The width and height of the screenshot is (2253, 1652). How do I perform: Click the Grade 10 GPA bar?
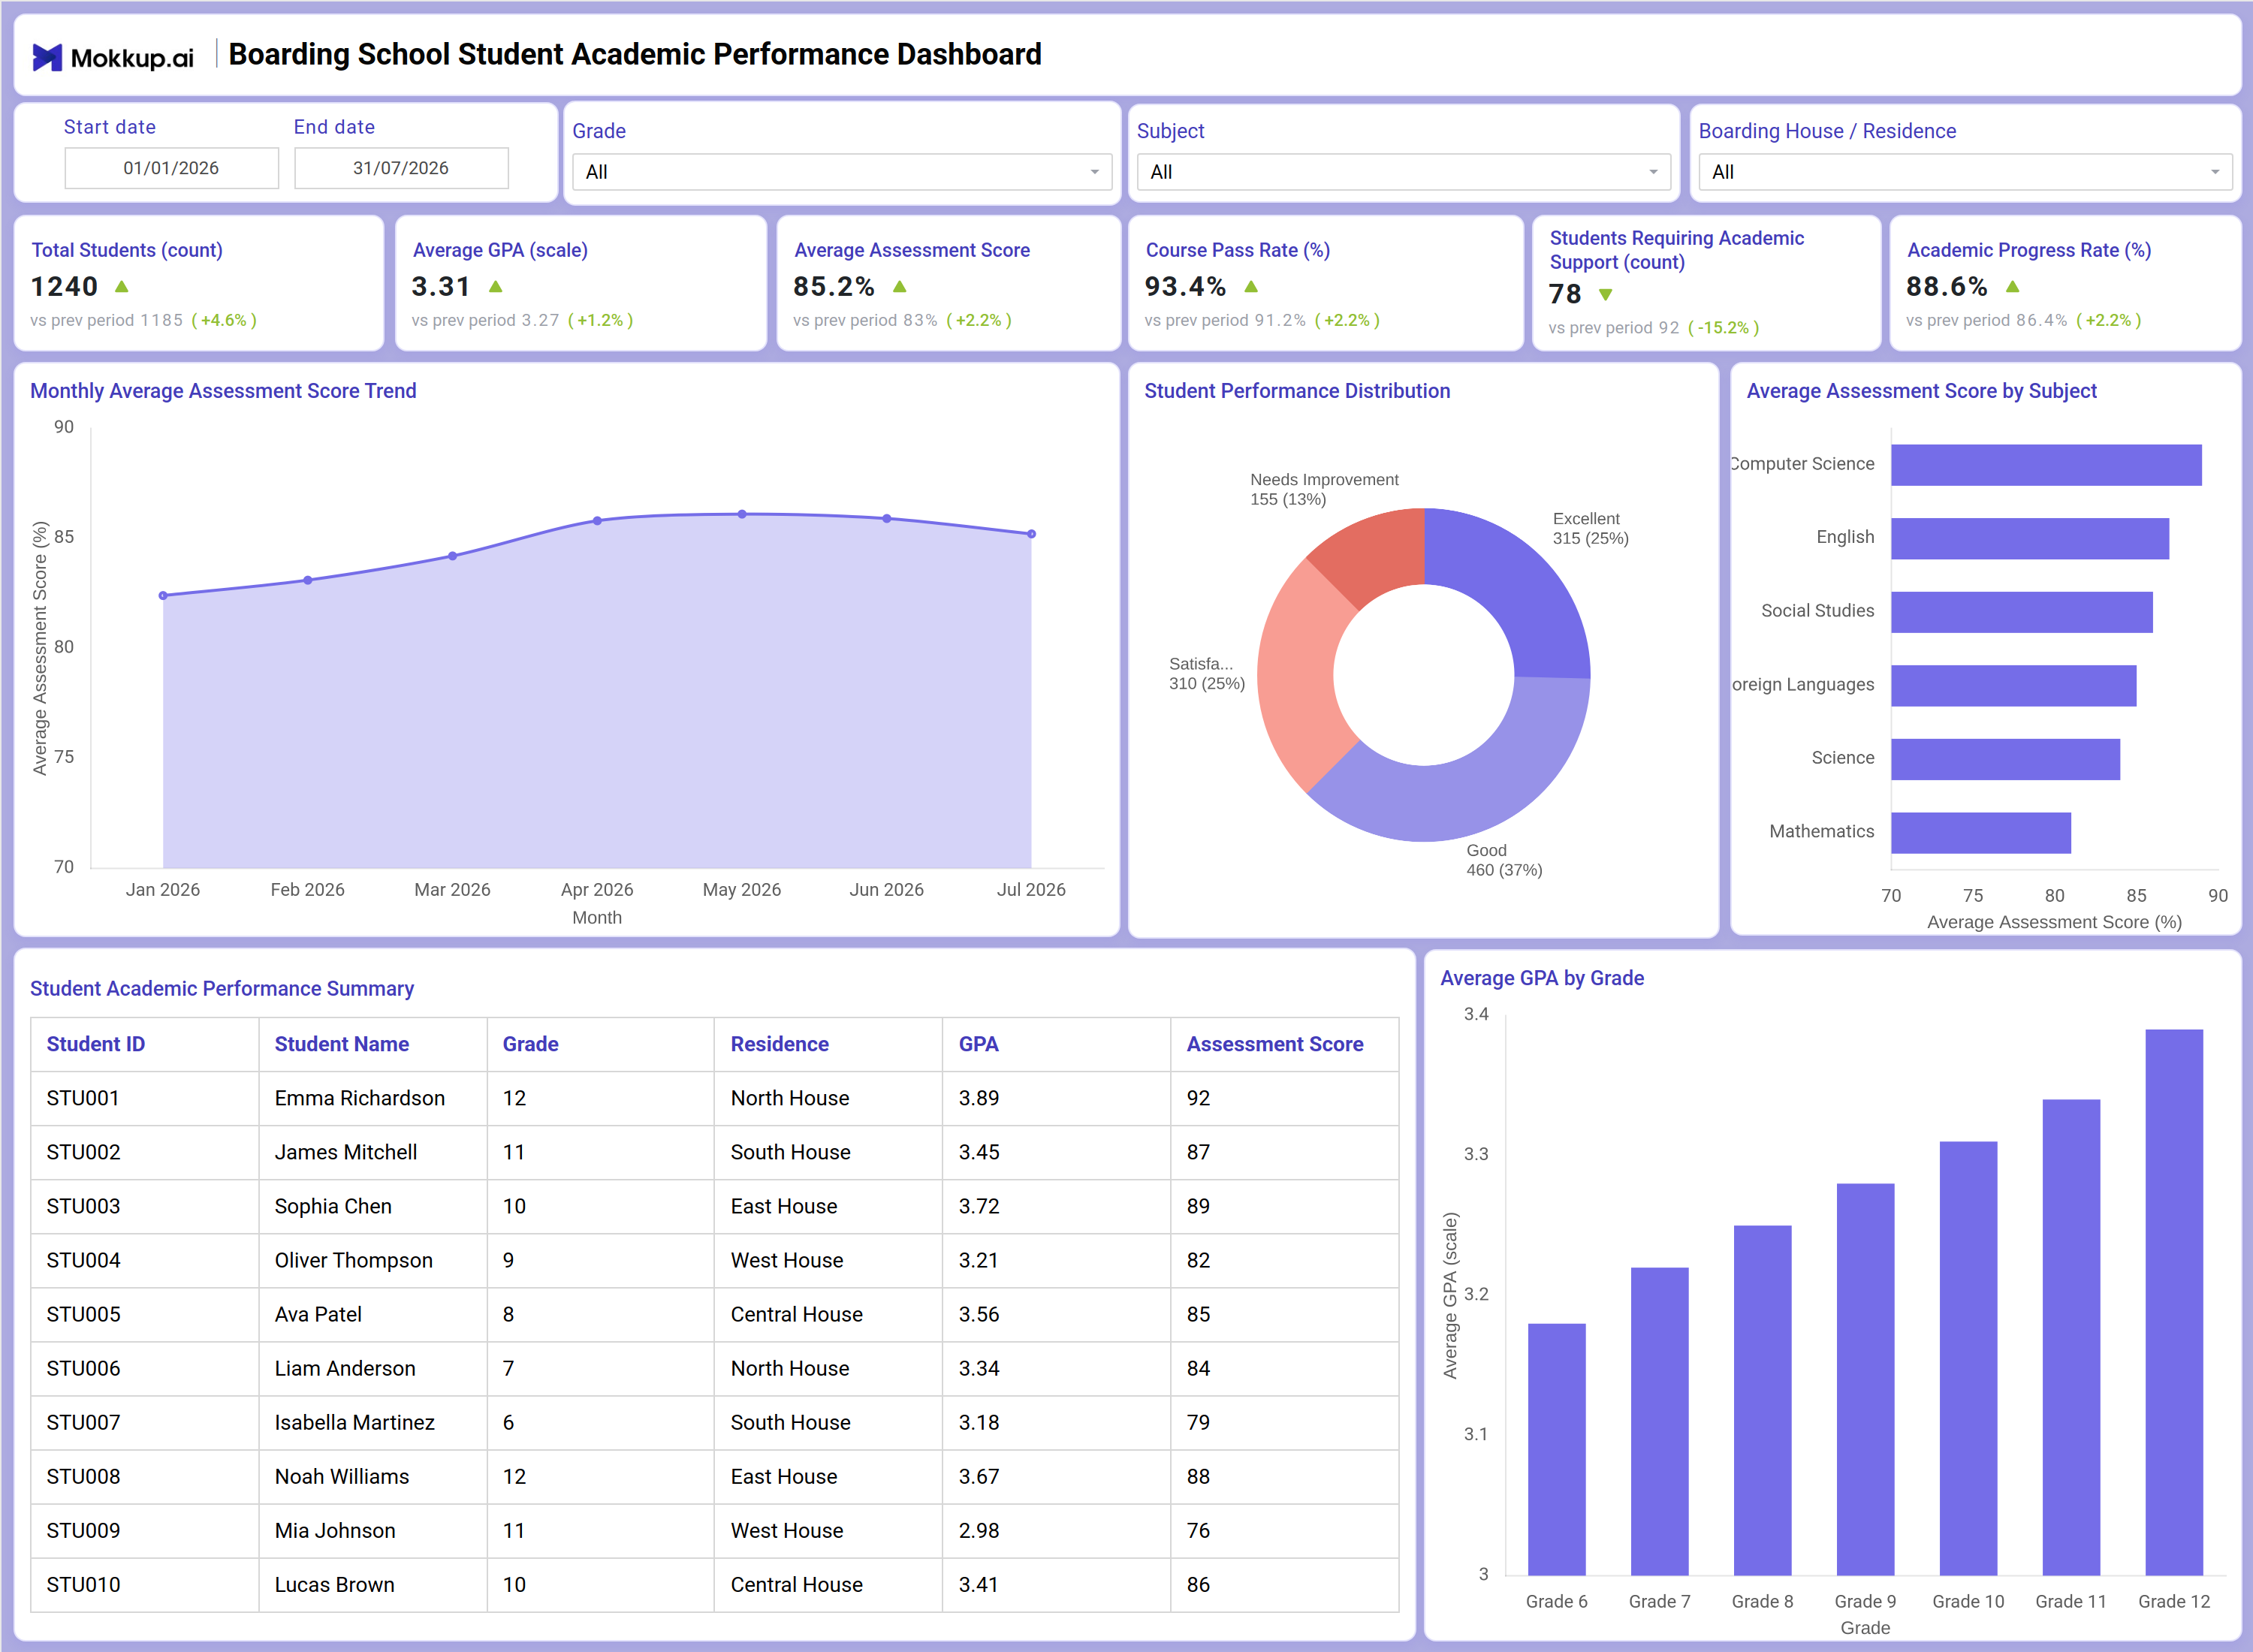(x=1969, y=1359)
